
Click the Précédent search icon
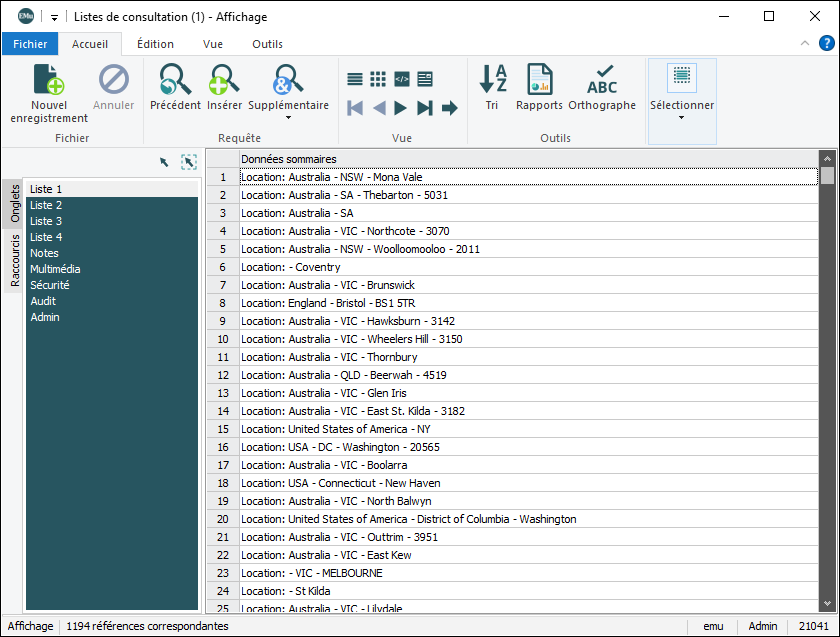point(175,80)
